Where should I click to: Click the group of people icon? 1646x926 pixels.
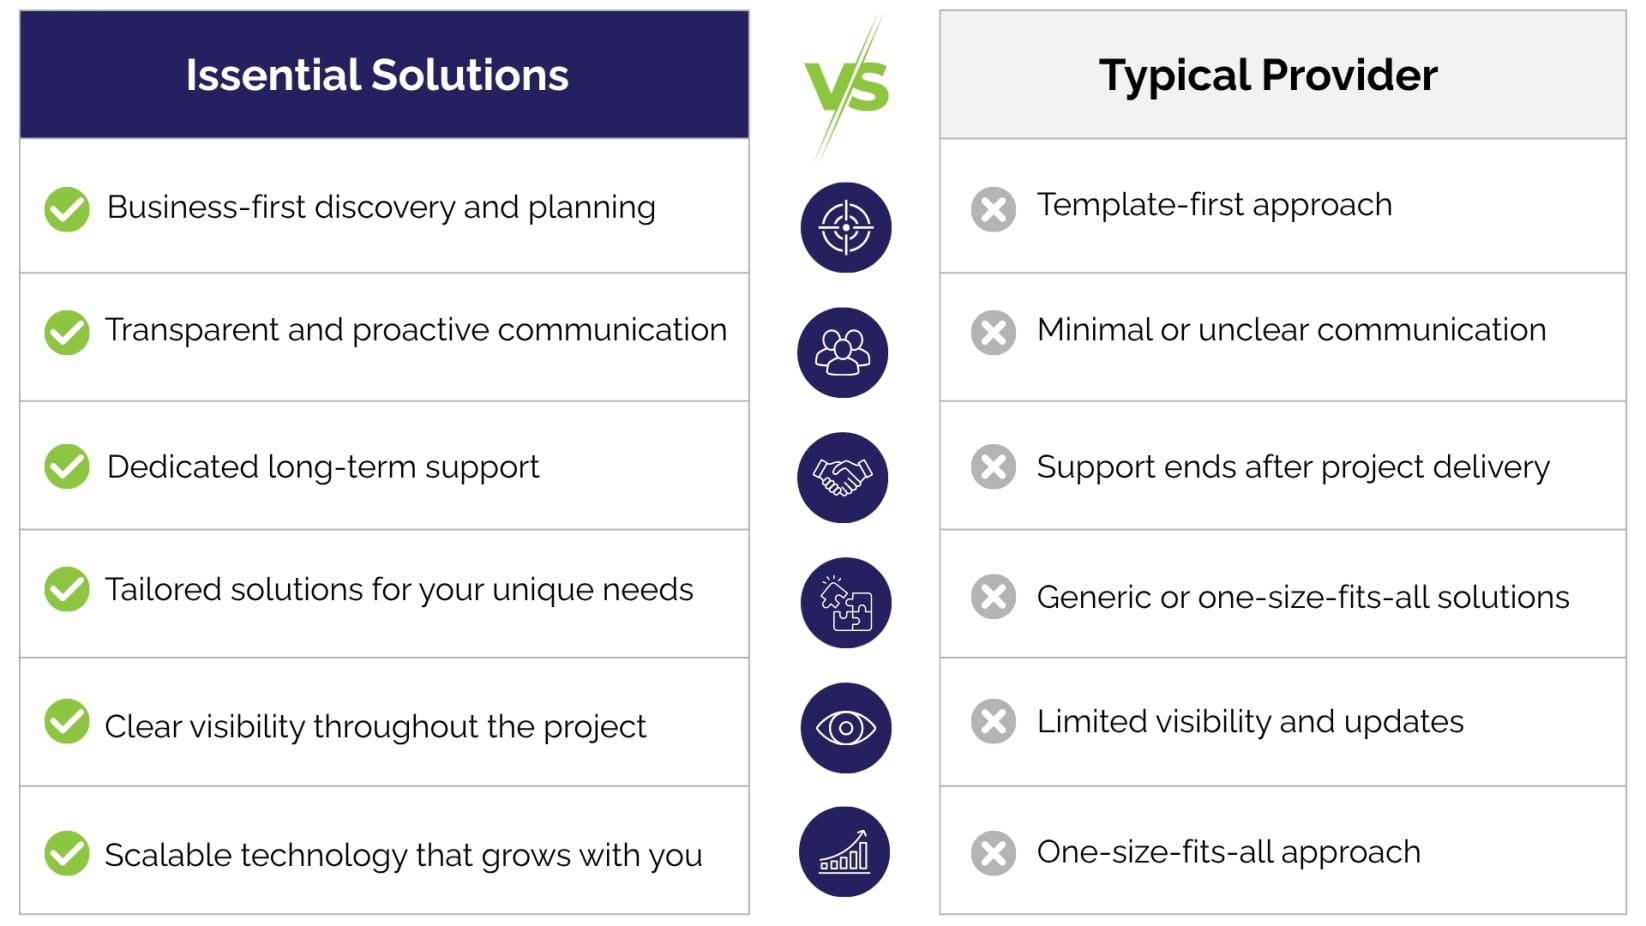click(x=843, y=352)
